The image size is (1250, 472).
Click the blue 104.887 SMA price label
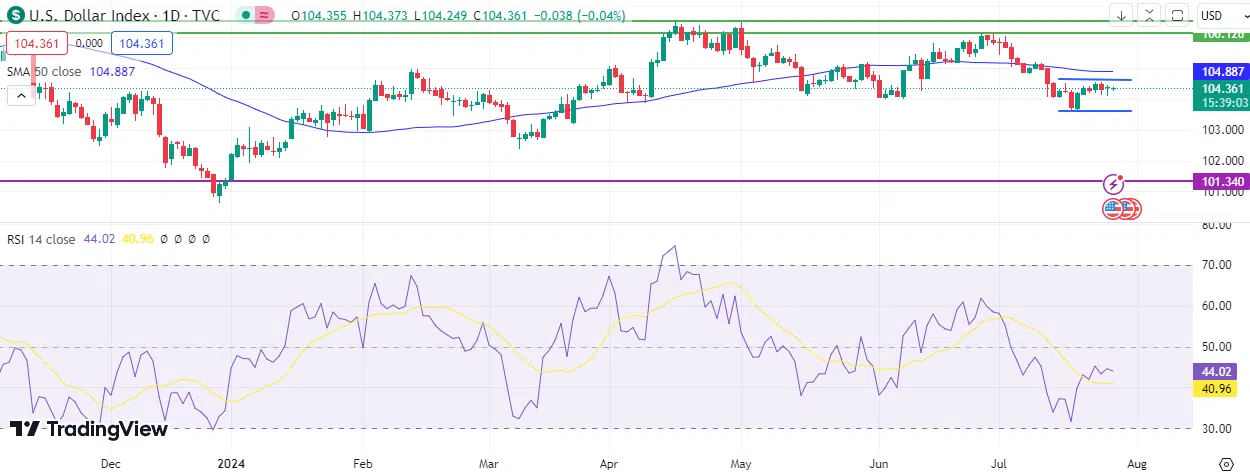(1221, 72)
